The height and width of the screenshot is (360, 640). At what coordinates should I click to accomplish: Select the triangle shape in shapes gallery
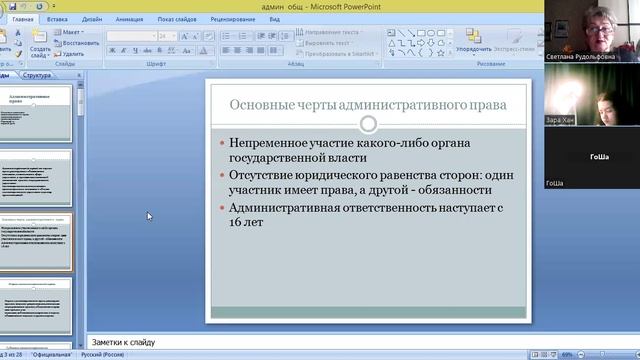[x=392, y=43]
